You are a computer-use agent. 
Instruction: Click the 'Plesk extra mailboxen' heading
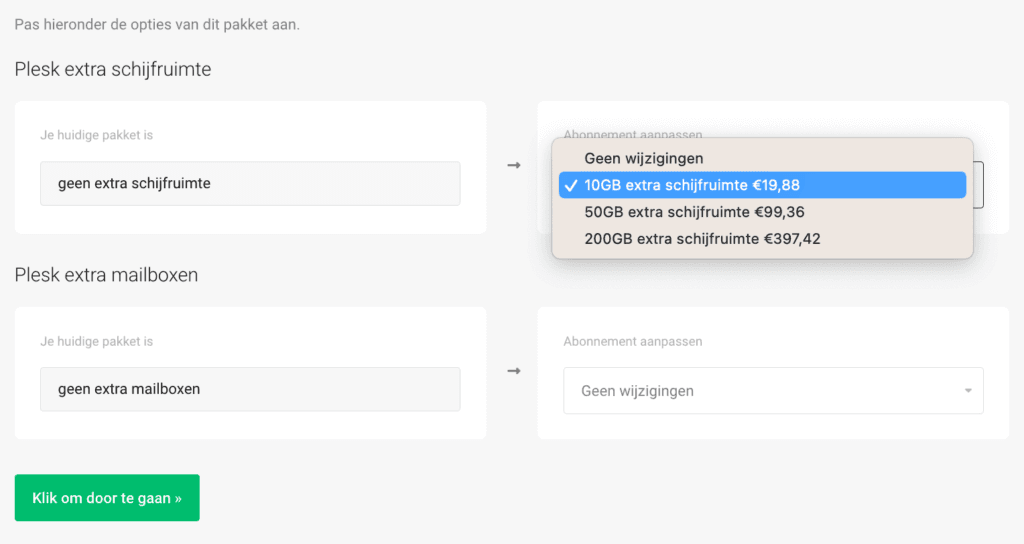pyautogui.click(x=106, y=275)
